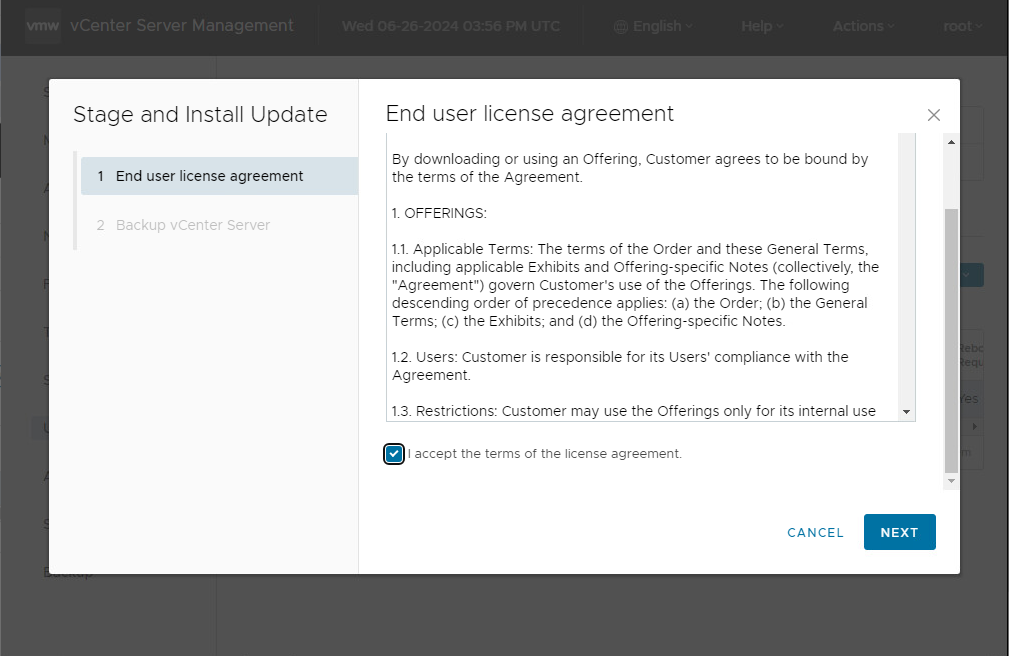Click the globe language icon
The image size is (1009, 656).
point(620,26)
